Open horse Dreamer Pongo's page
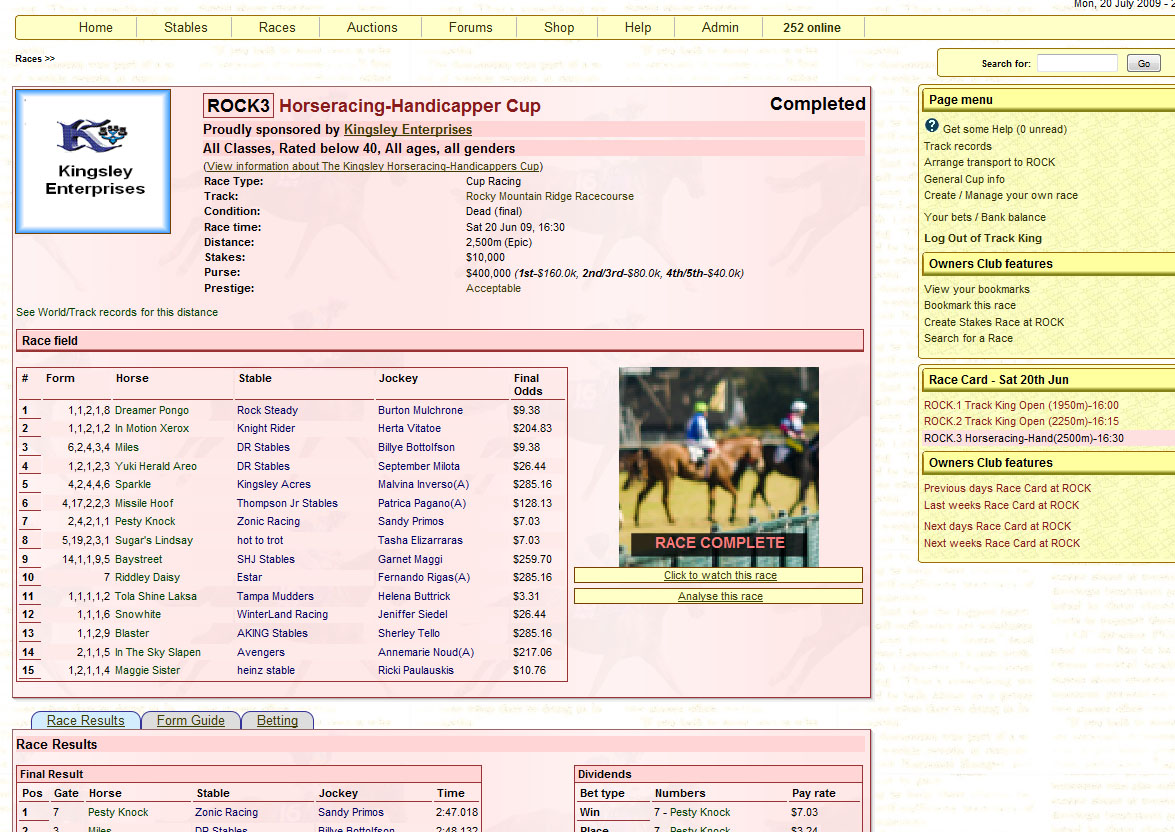Image resolution: width=1175 pixels, height=832 pixels. click(x=151, y=410)
